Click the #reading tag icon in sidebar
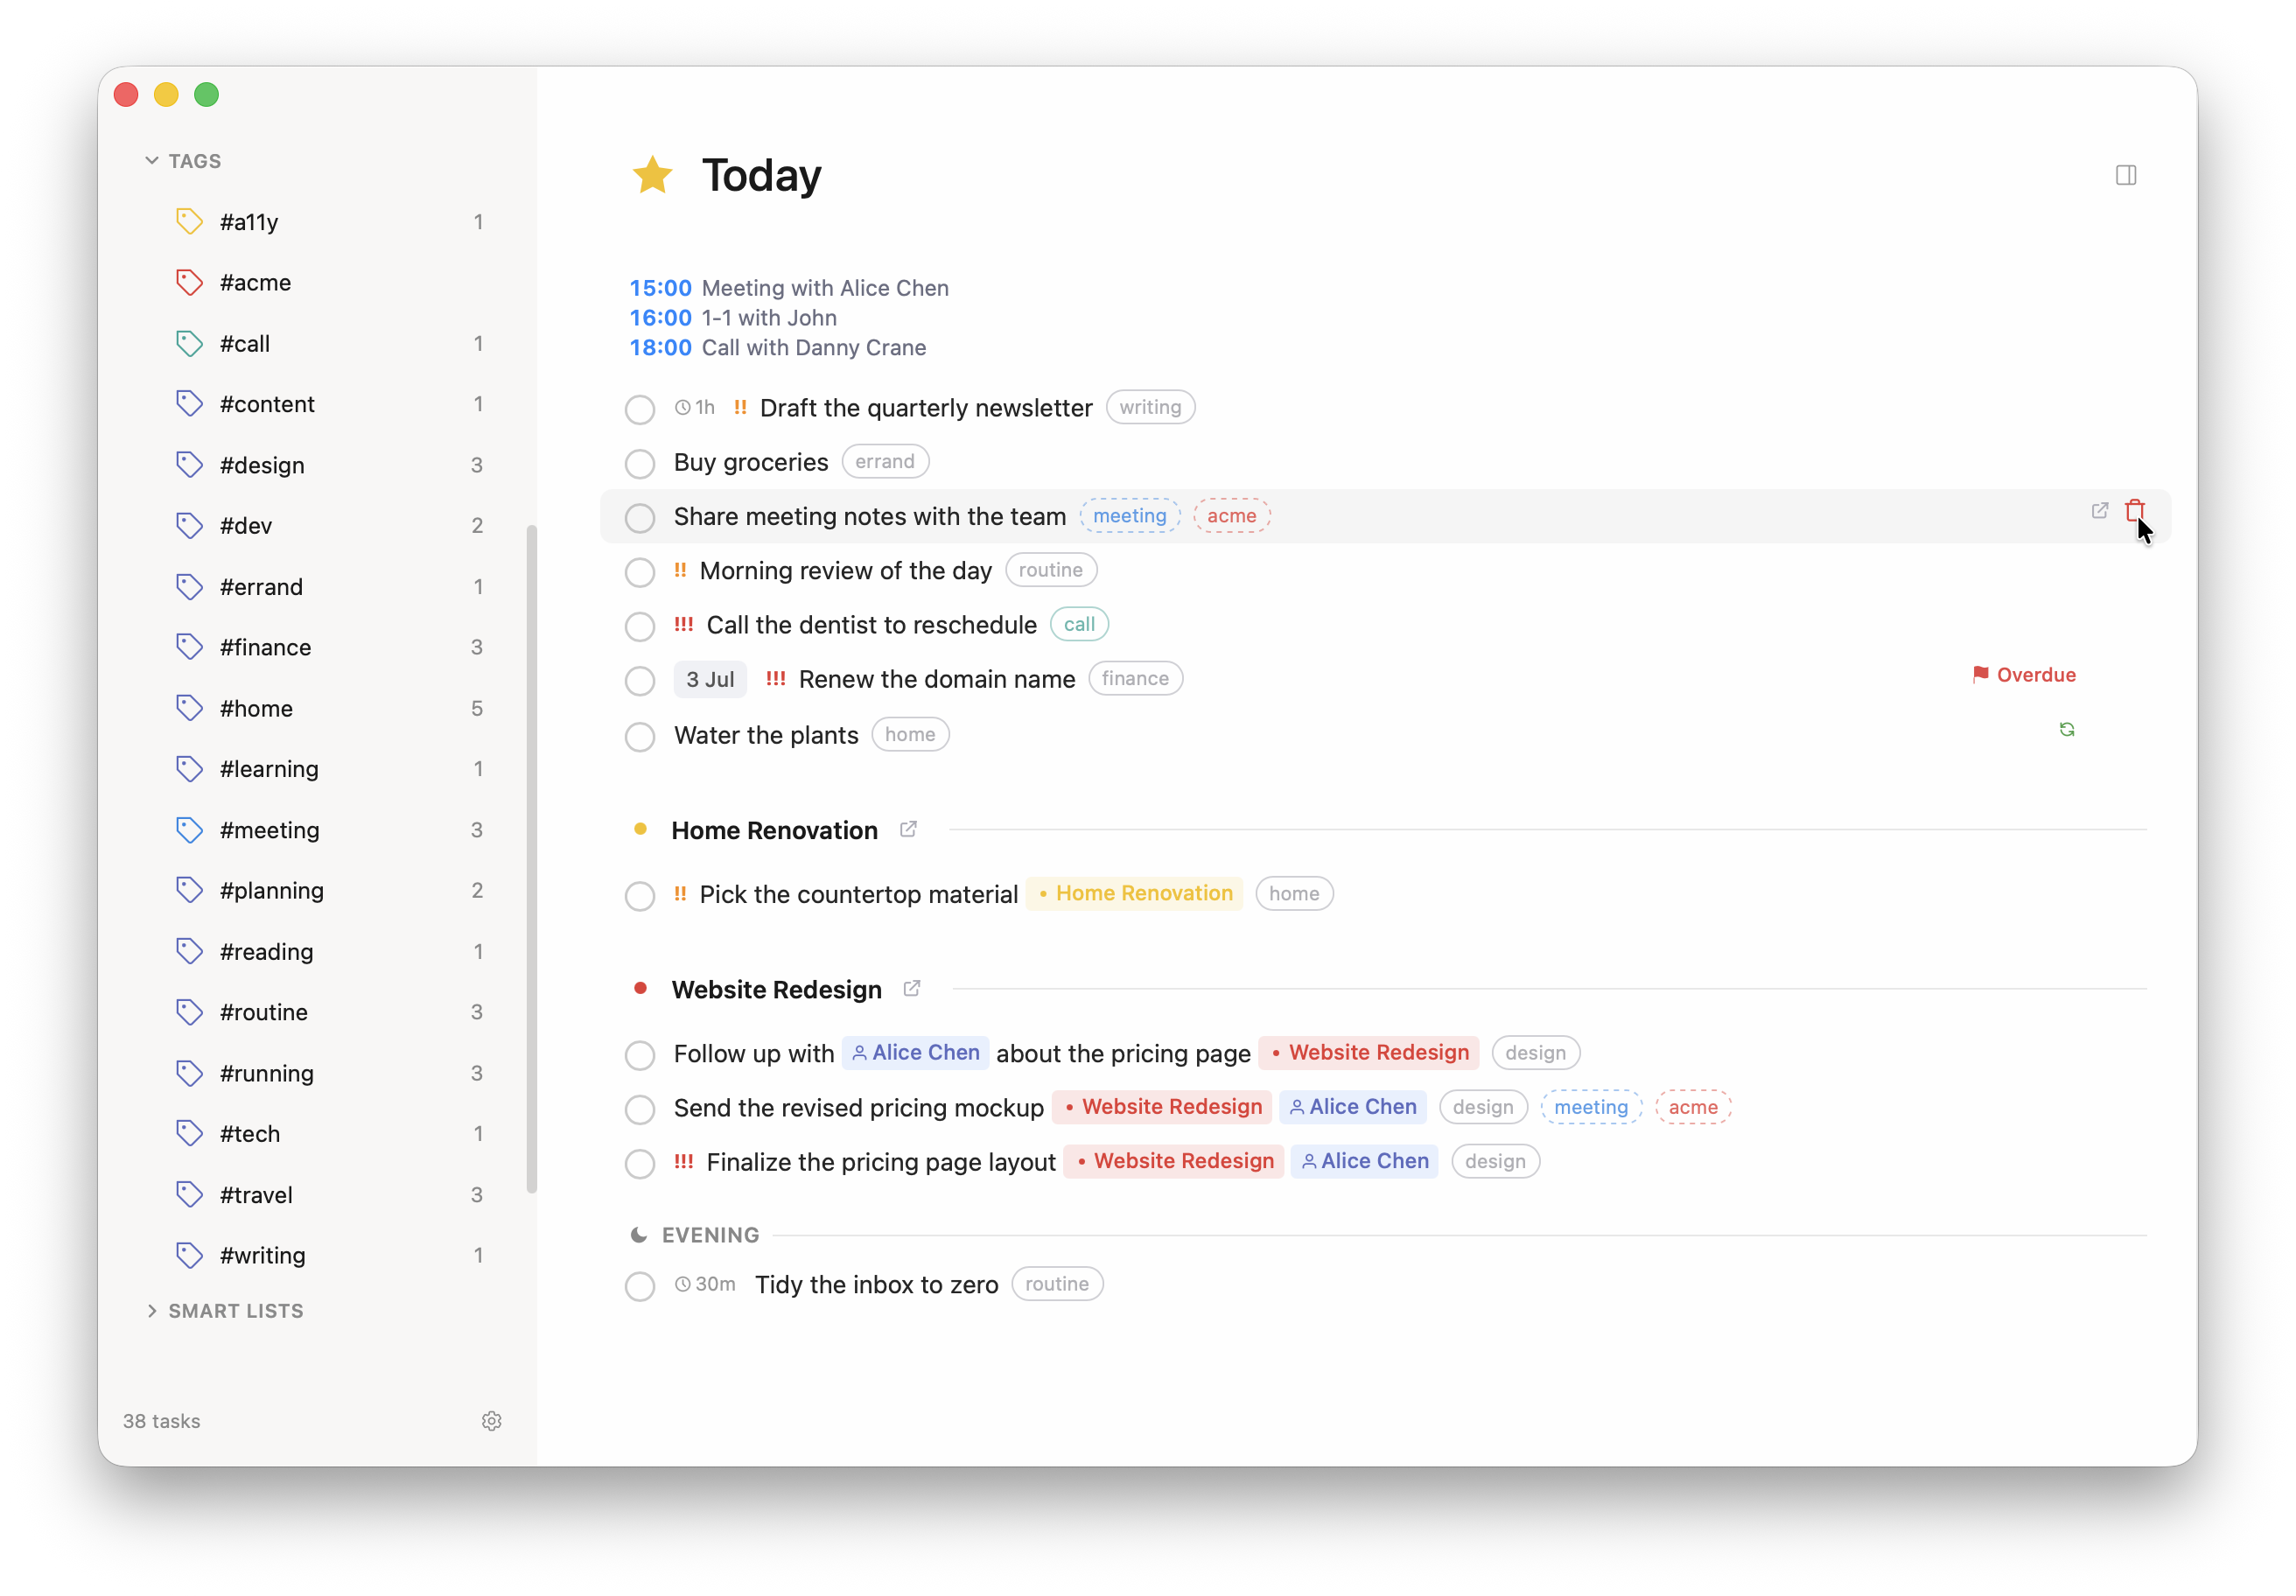2296x1596 pixels. click(189, 951)
